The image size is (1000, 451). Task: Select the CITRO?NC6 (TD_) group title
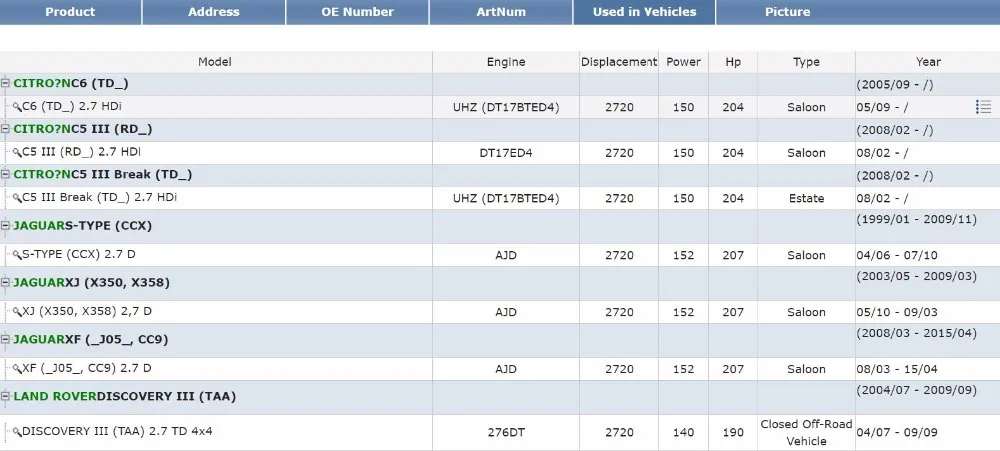[71, 84]
